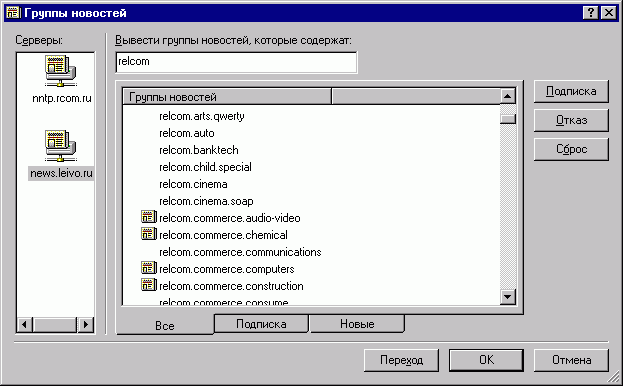Image resolution: width=623 pixels, height=386 pixels.
Task: Click the Переход button
Action: point(401,360)
